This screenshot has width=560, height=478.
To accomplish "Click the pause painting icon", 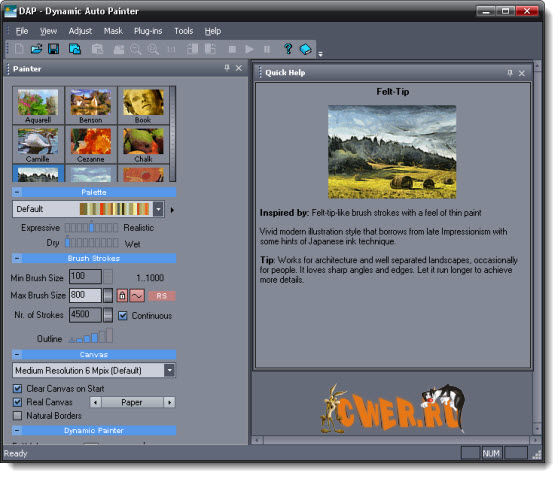I will [x=267, y=49].
